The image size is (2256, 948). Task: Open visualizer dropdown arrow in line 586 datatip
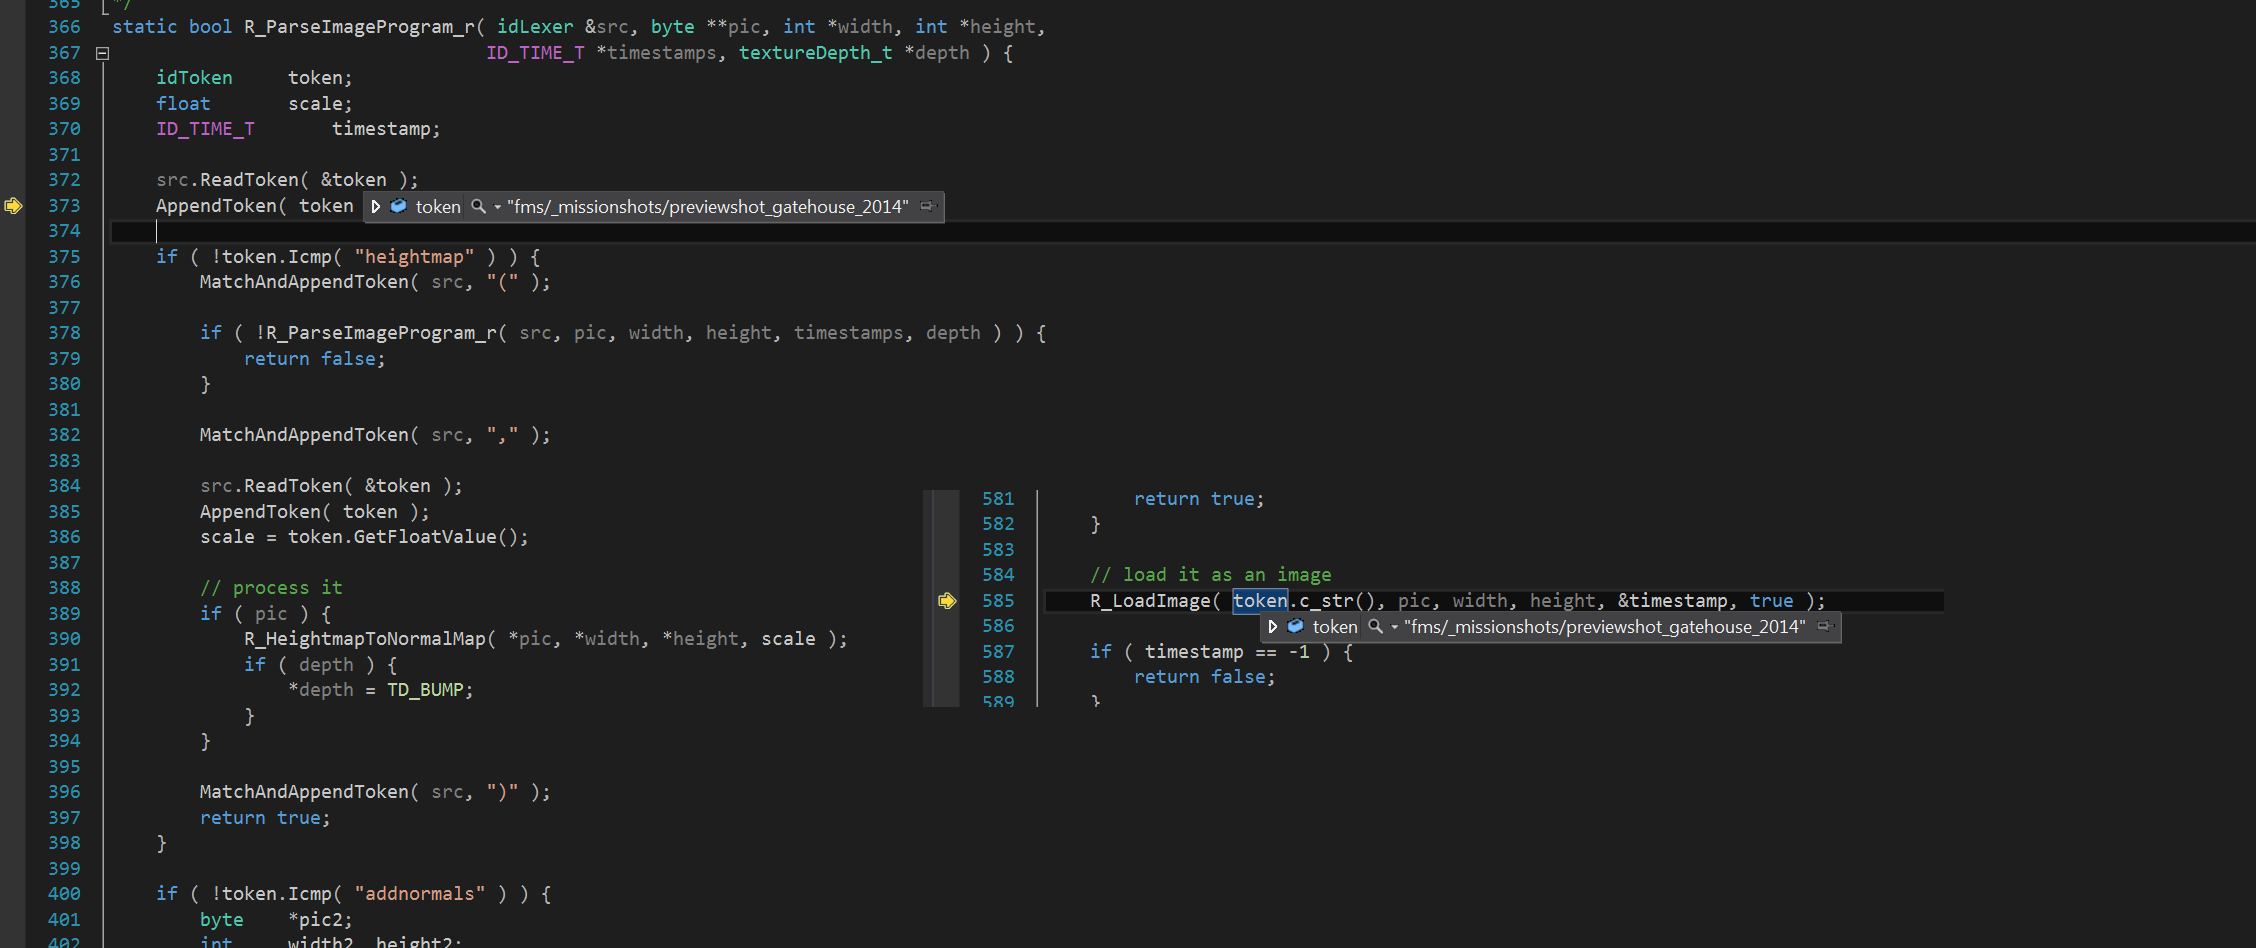(1394, 628)
